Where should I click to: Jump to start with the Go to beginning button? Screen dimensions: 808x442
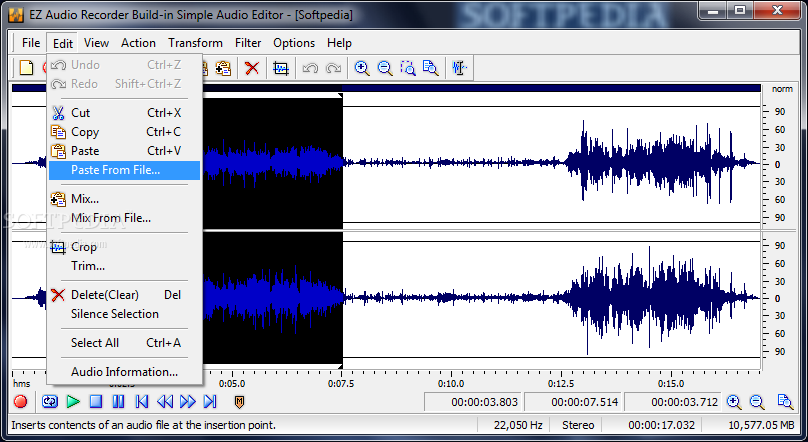click(142, 401)
